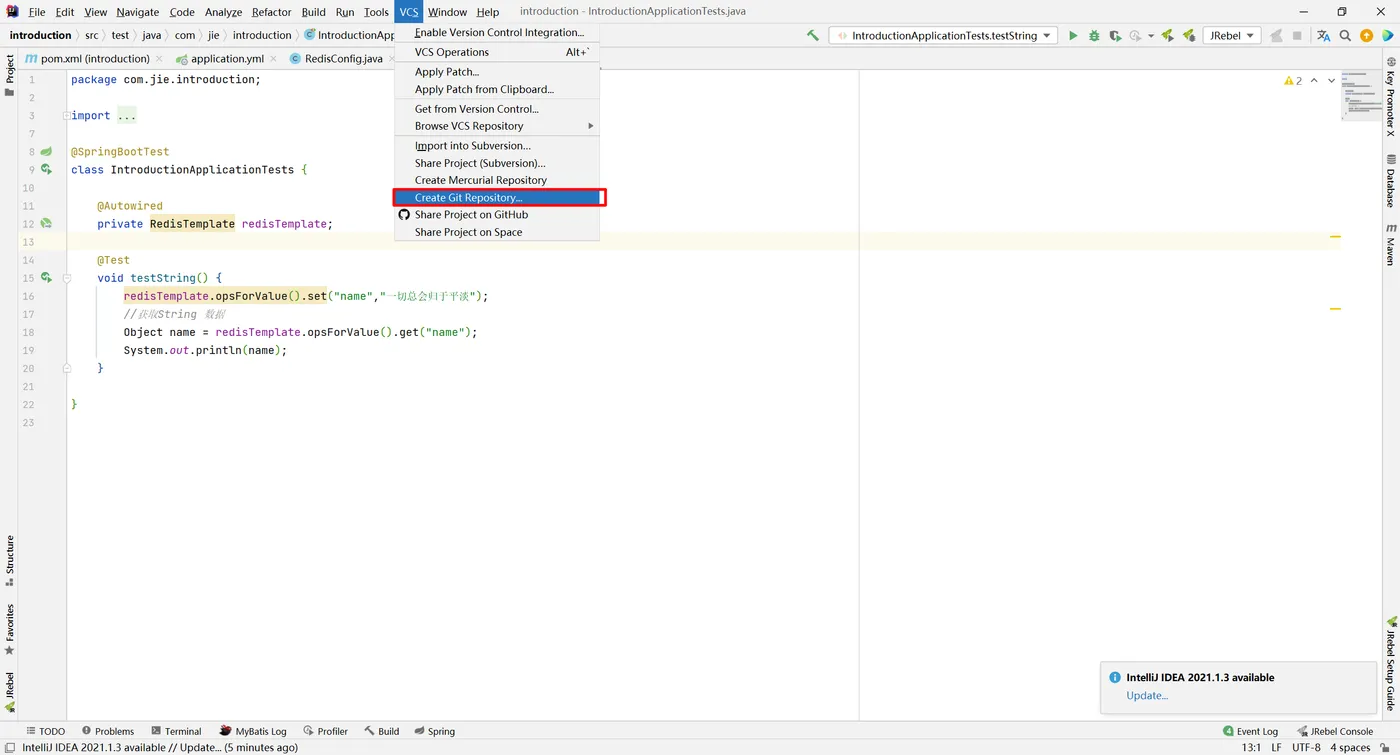
Task: Click the colorful plugin icon in the top-right corner
Action: click(x=1387, y=35)
